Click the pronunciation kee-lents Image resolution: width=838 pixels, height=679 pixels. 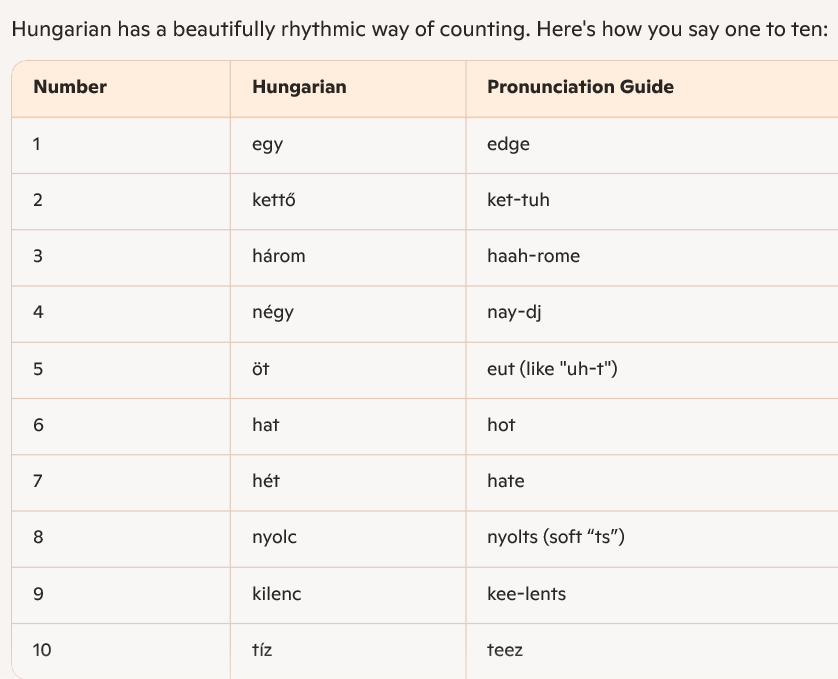(x=526, y=594)
